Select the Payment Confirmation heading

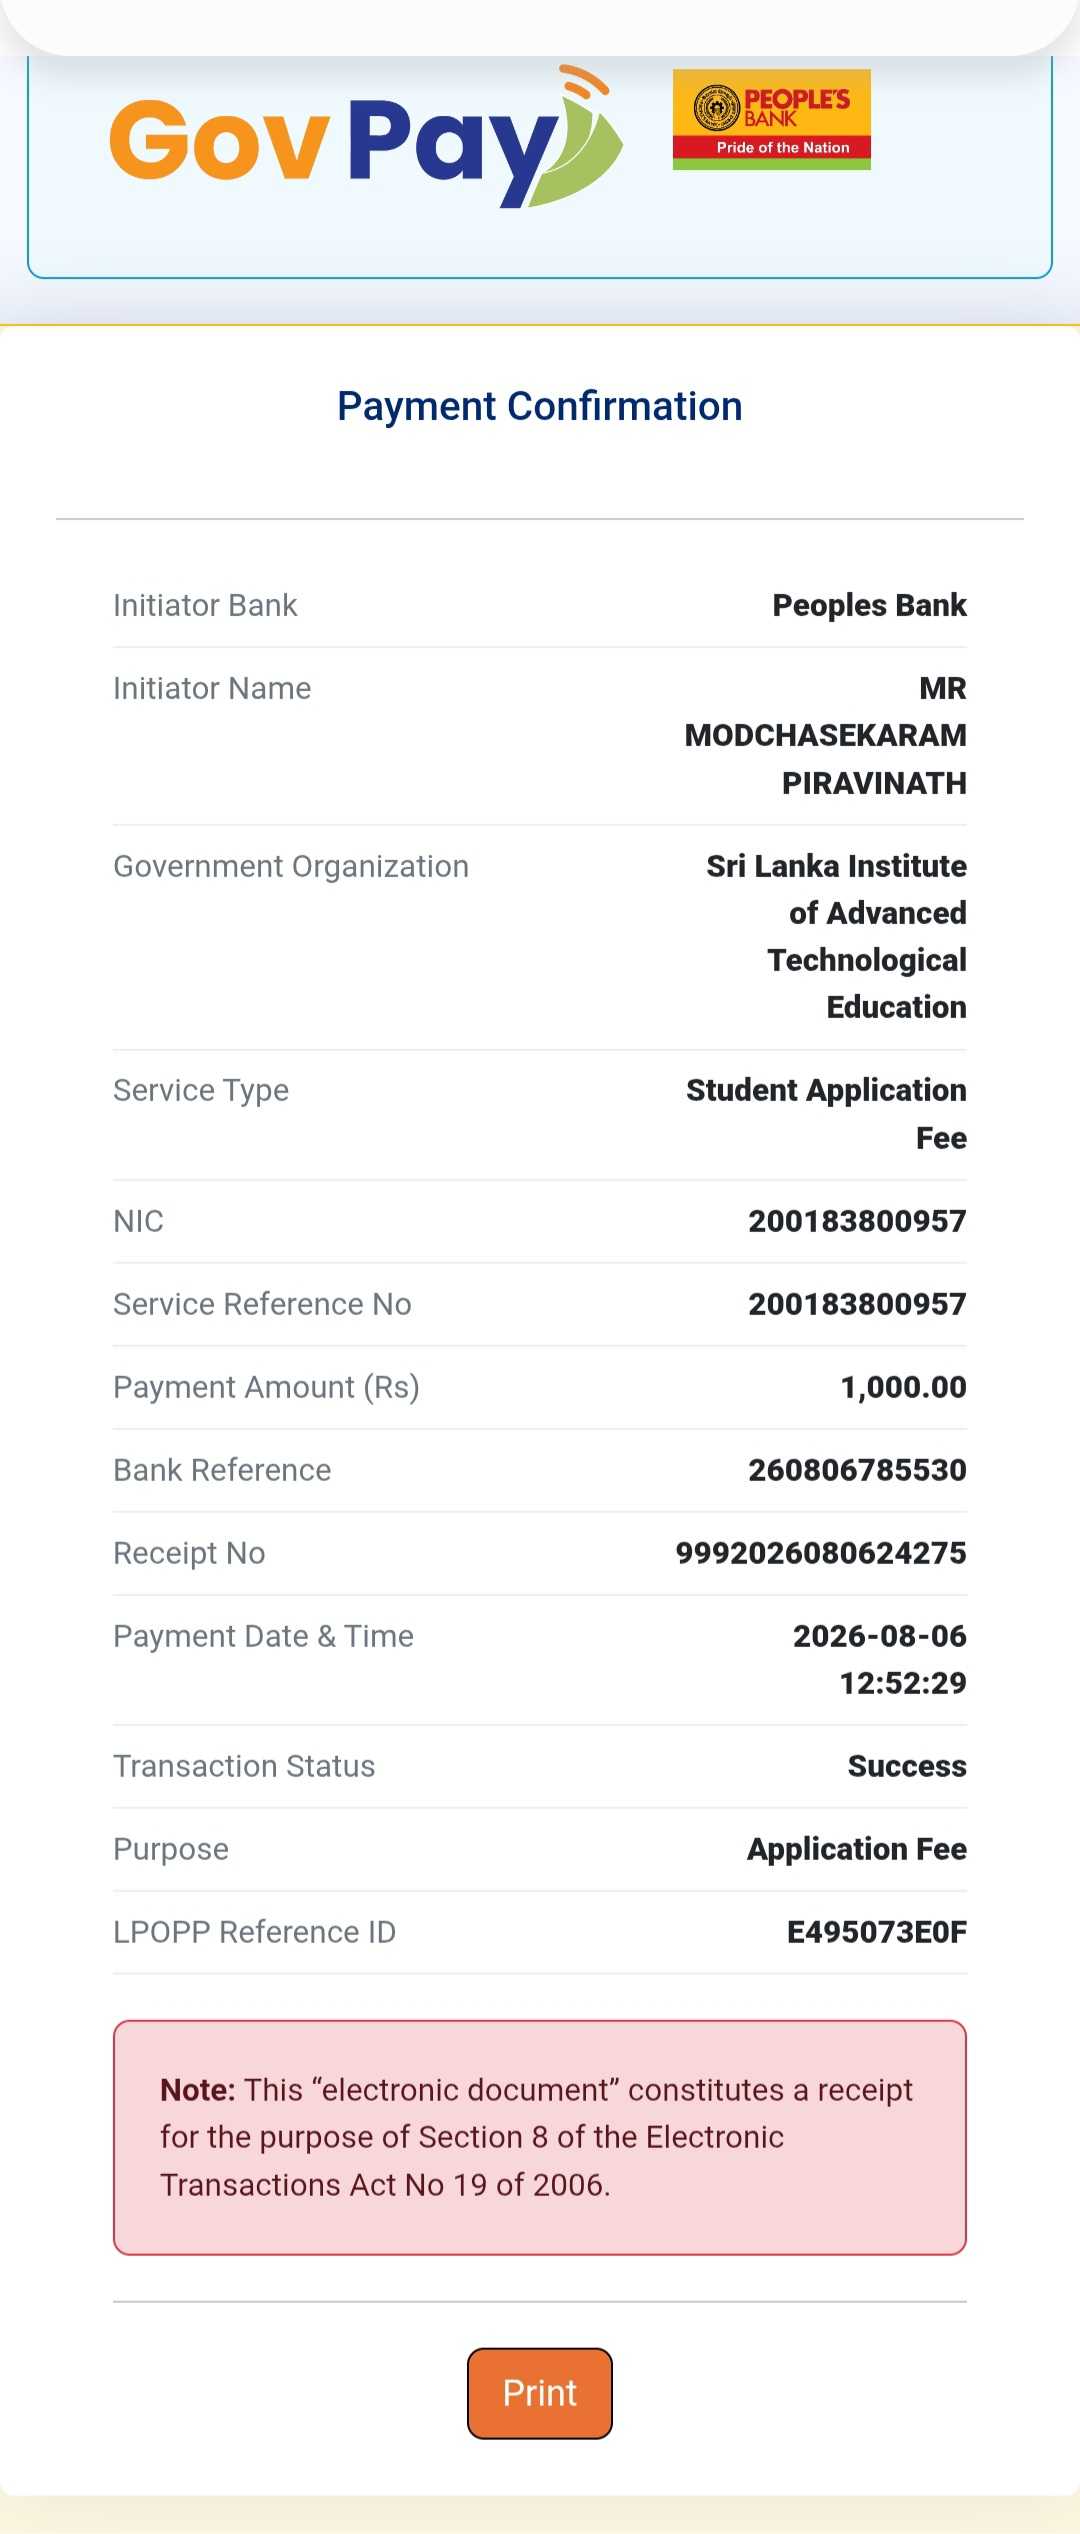click(540, 406)
